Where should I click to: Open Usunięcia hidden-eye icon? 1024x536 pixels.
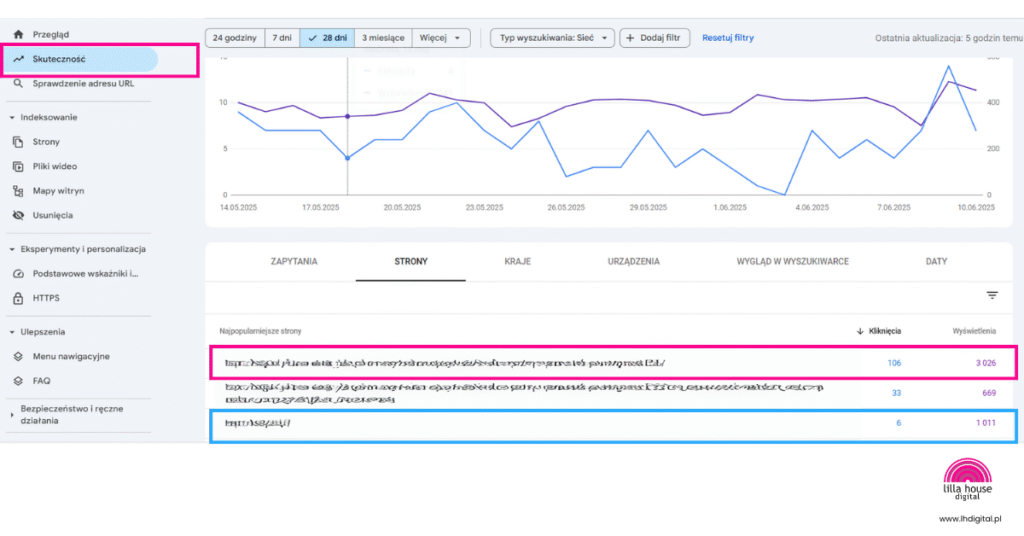pyautogui.click(x=18, y=215)
